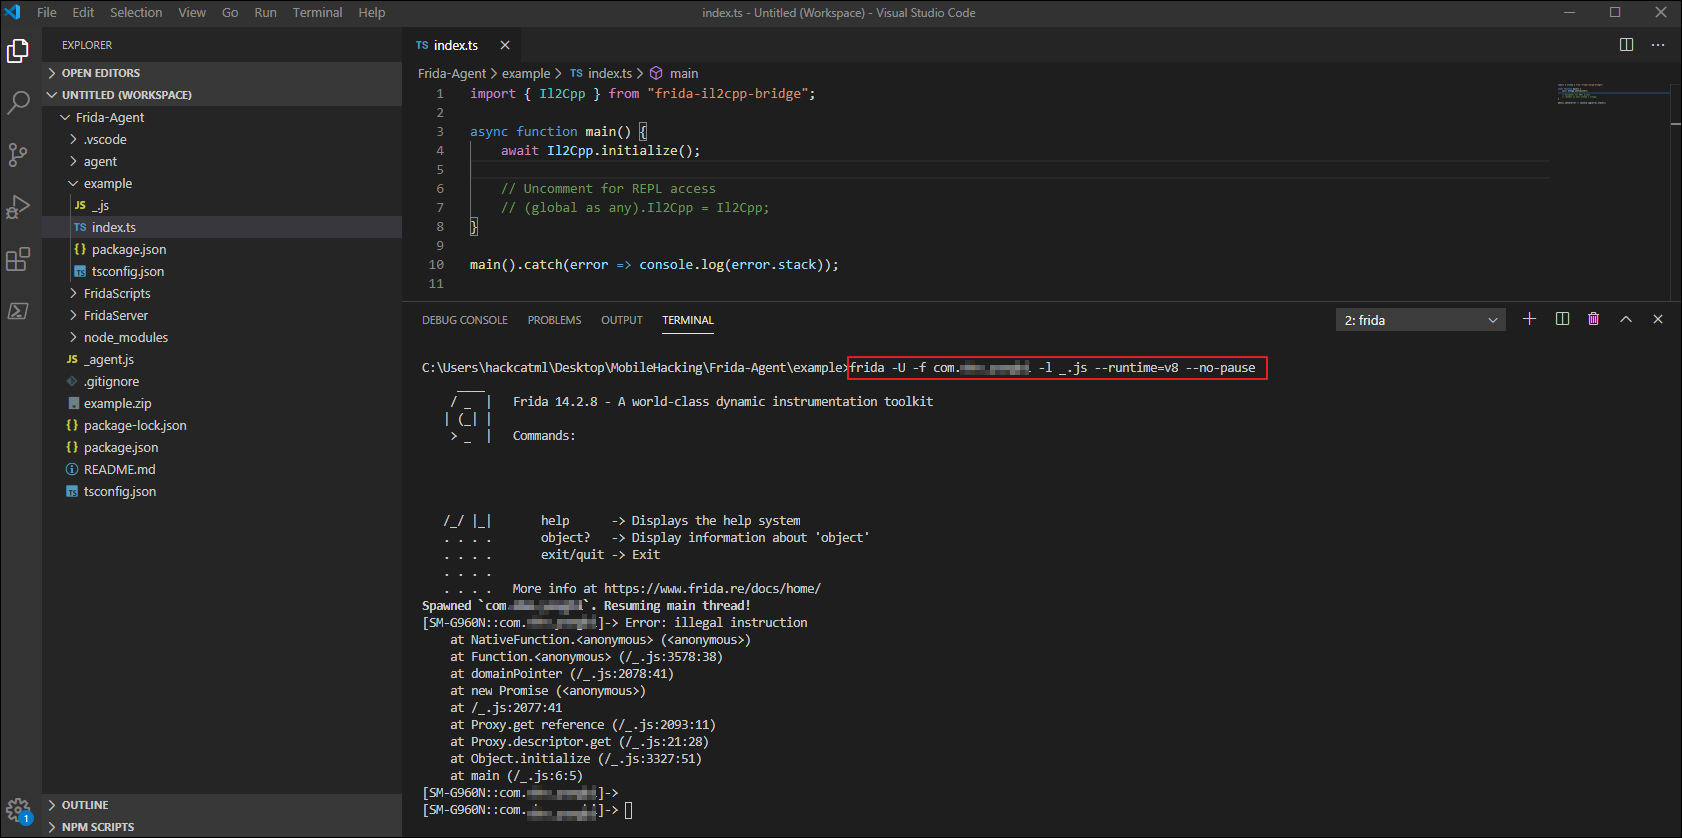Open frida.re docs link in terminal
The width and height of the screenshot is (1682, 838).
pyautogui.click(x=712, y=589)
